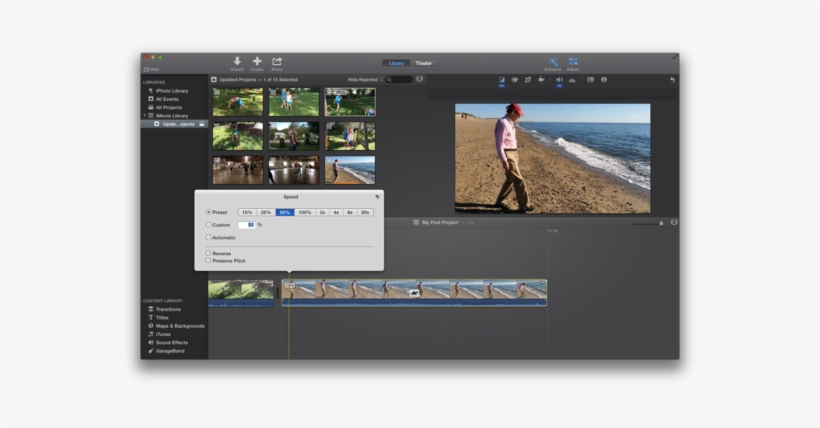
Task: Open the video and audio effects icon
Action: coord(590,80)
